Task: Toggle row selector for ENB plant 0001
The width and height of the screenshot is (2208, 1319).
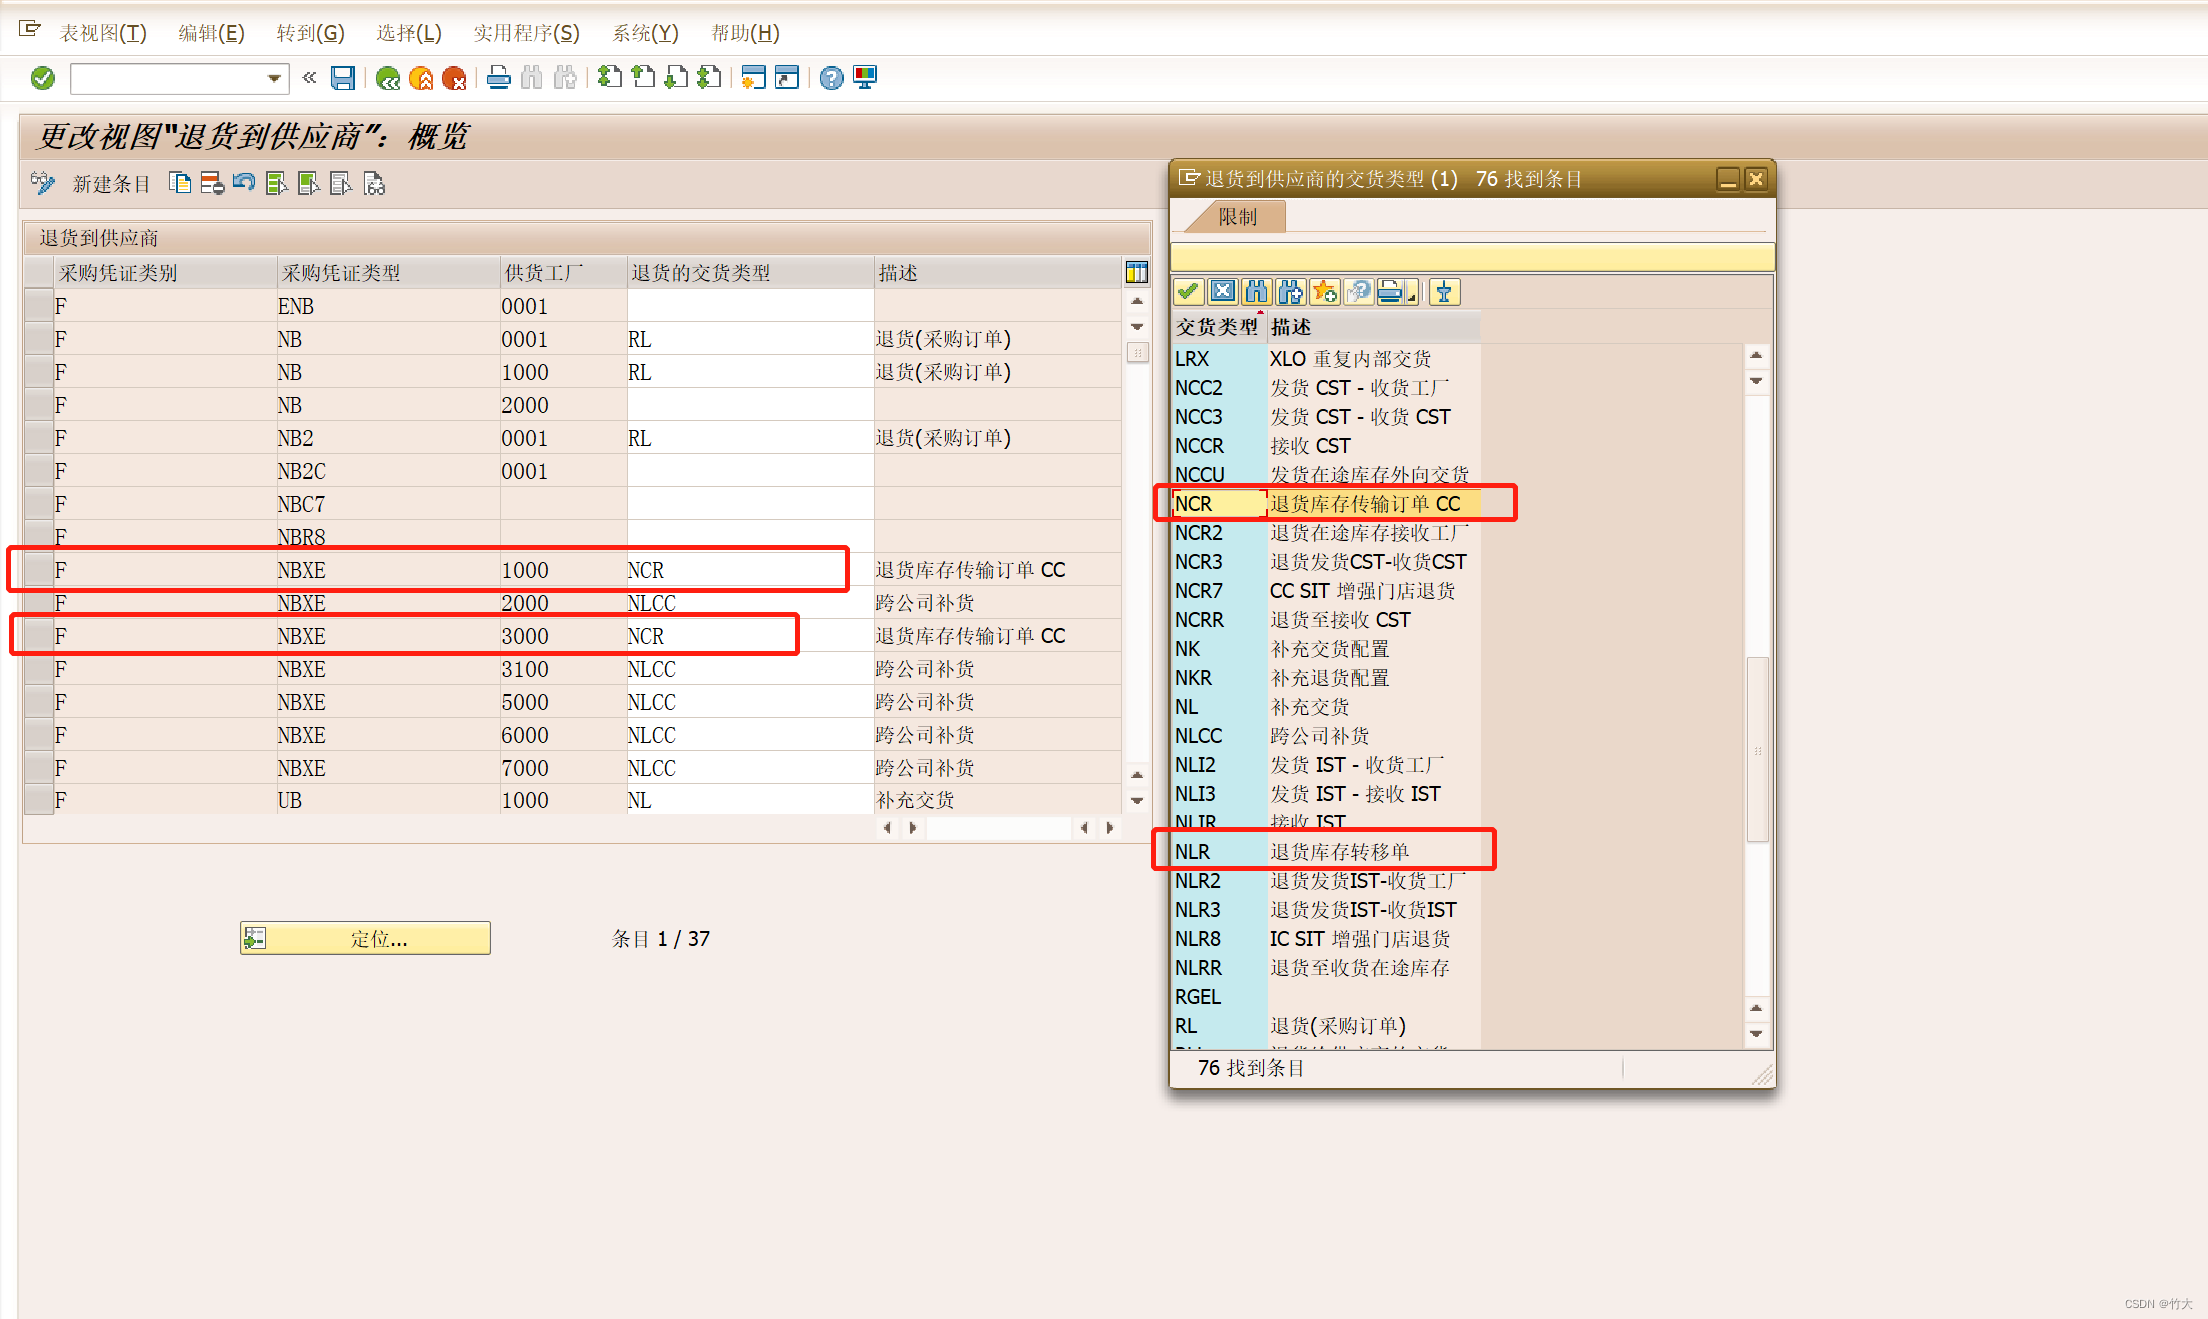Action: (39, 306)
